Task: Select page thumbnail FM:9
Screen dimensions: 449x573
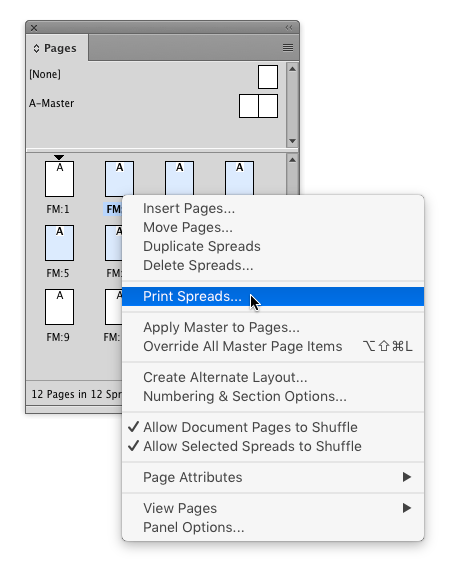Action: click(59, 307)
